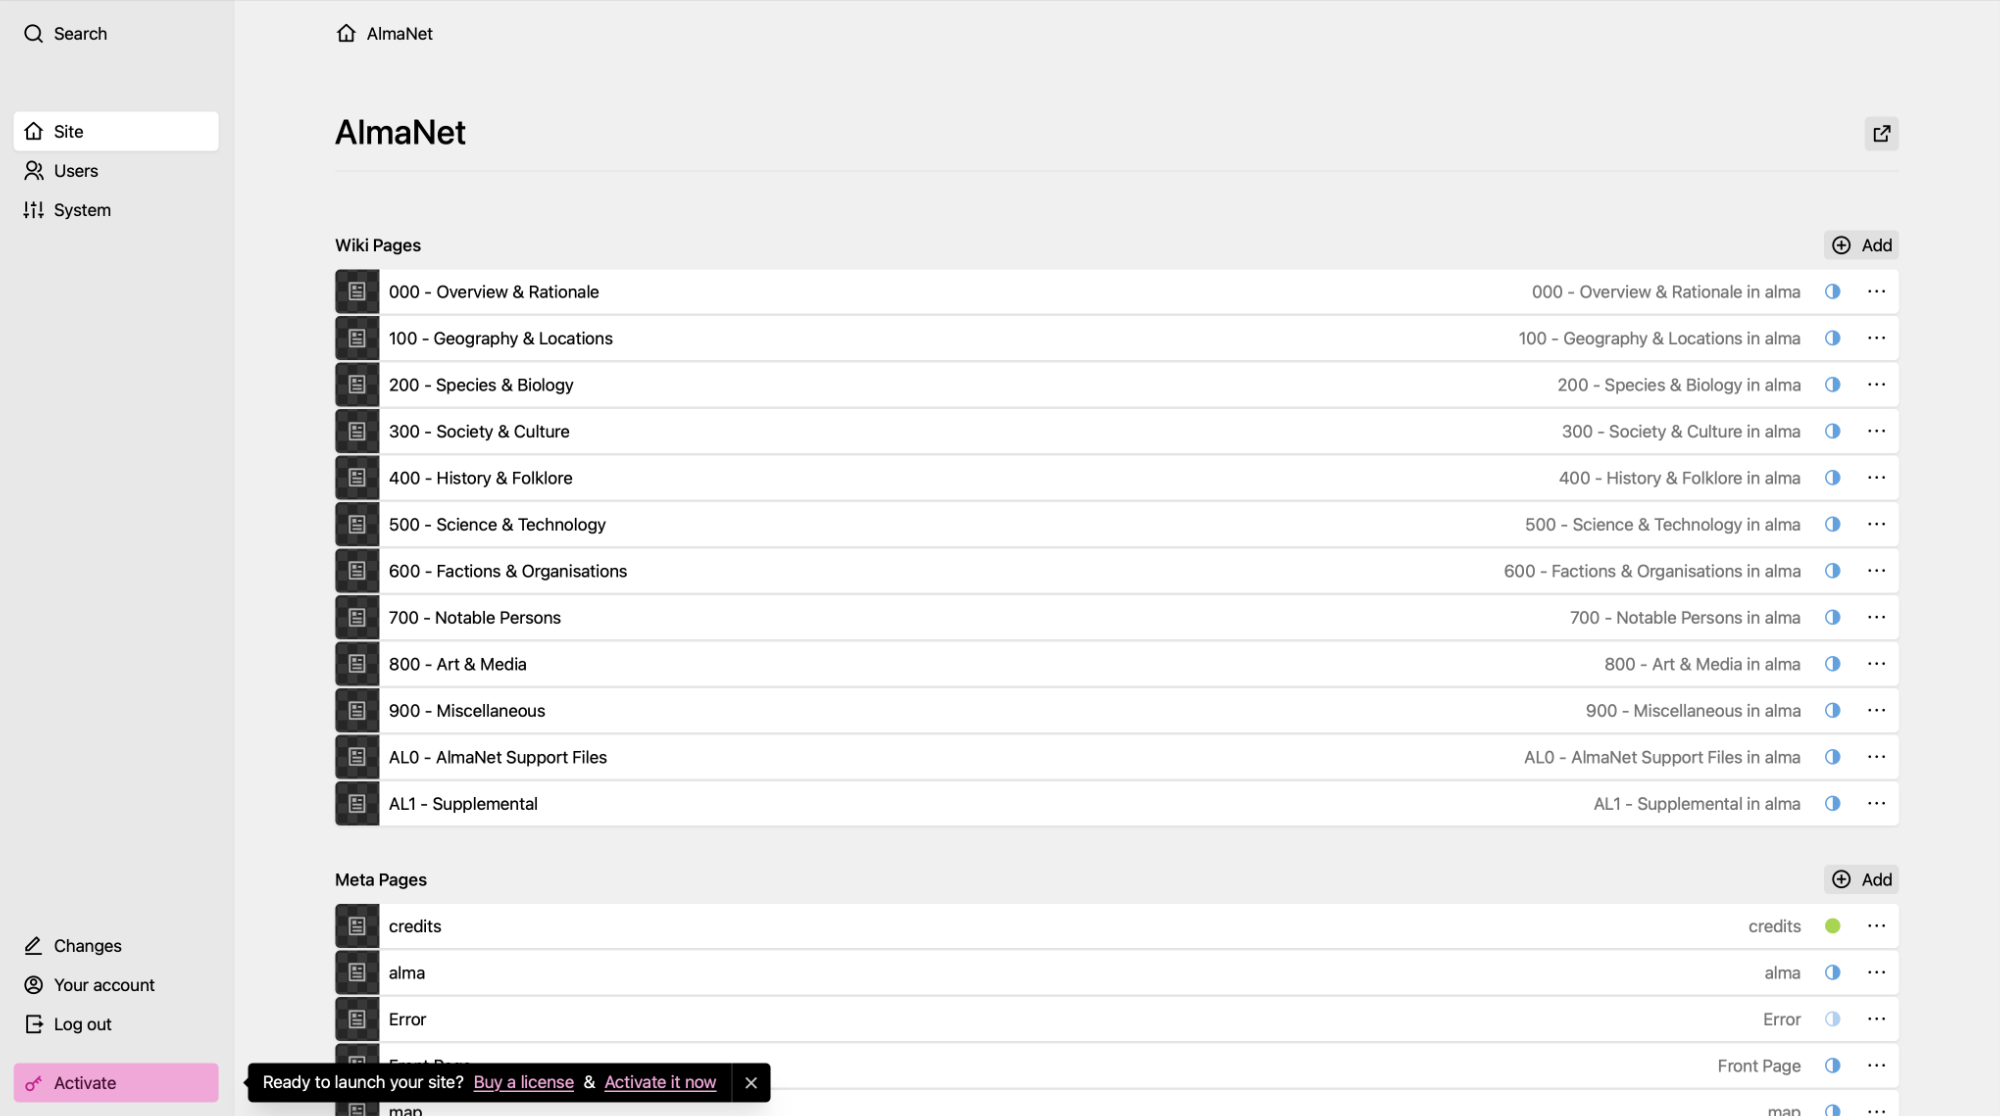Toggle status indicator for the Error page
Screen dimensions: 2000x1116
(1832, 1019)
